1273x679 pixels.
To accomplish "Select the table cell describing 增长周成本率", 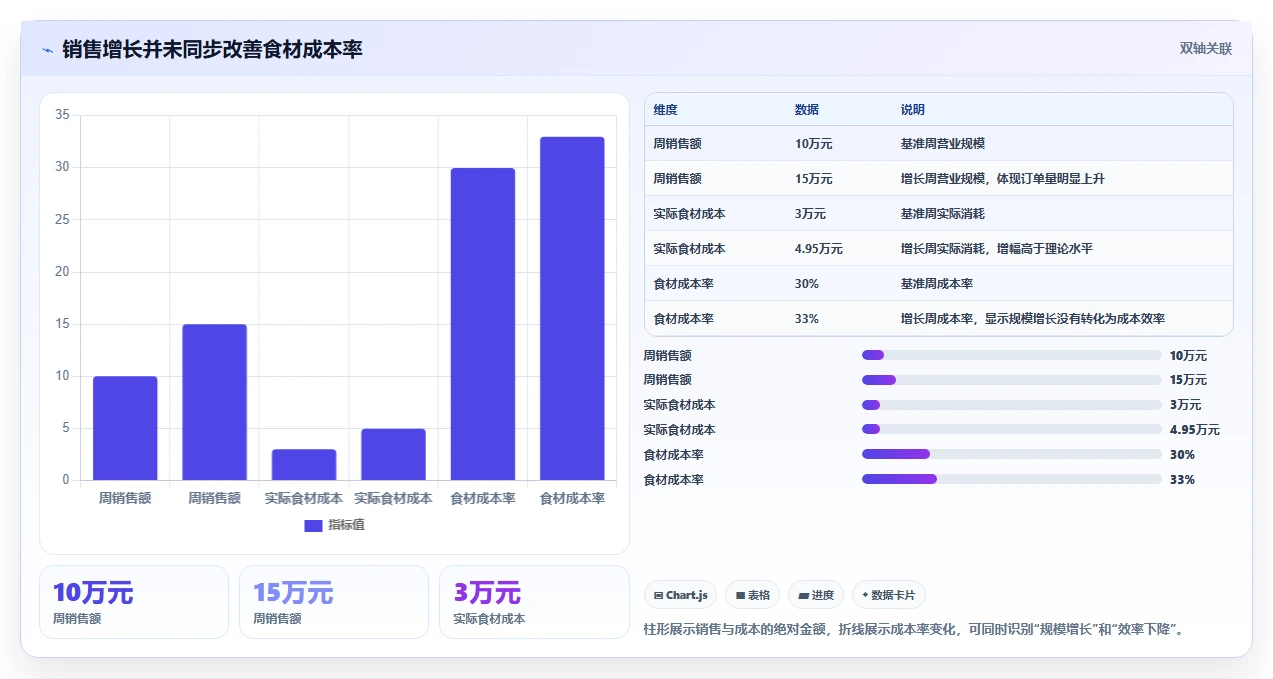I will click(1033, 319).
